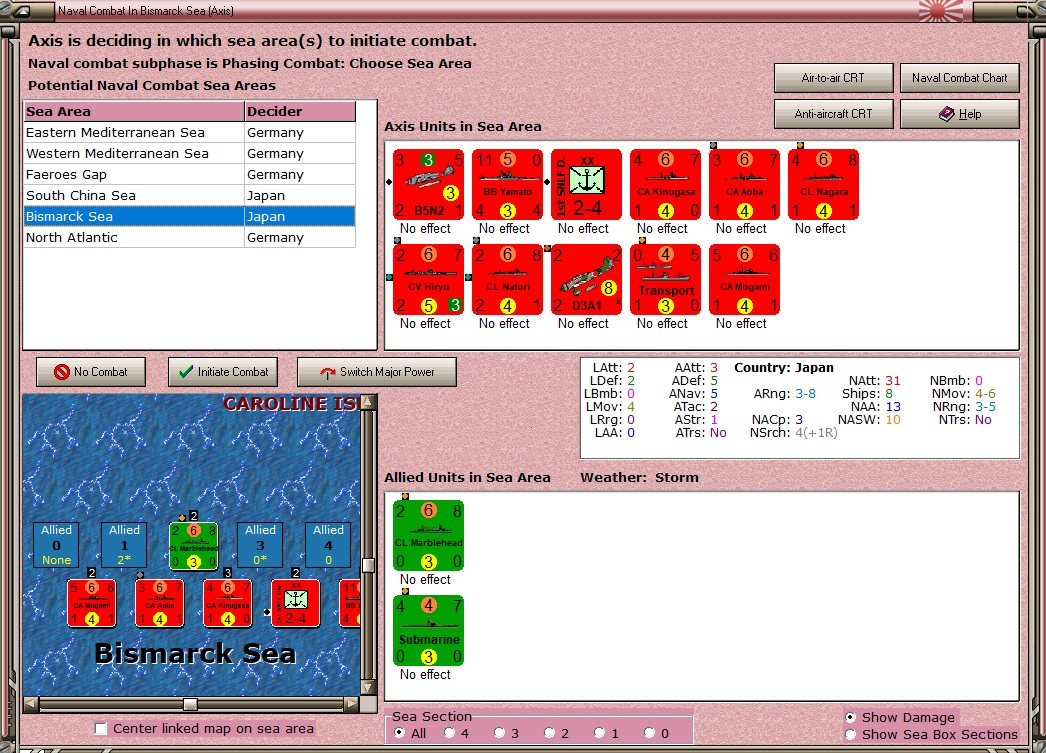Open the Help button
This screenshot has width=1046, height=753.
point(959,114)
